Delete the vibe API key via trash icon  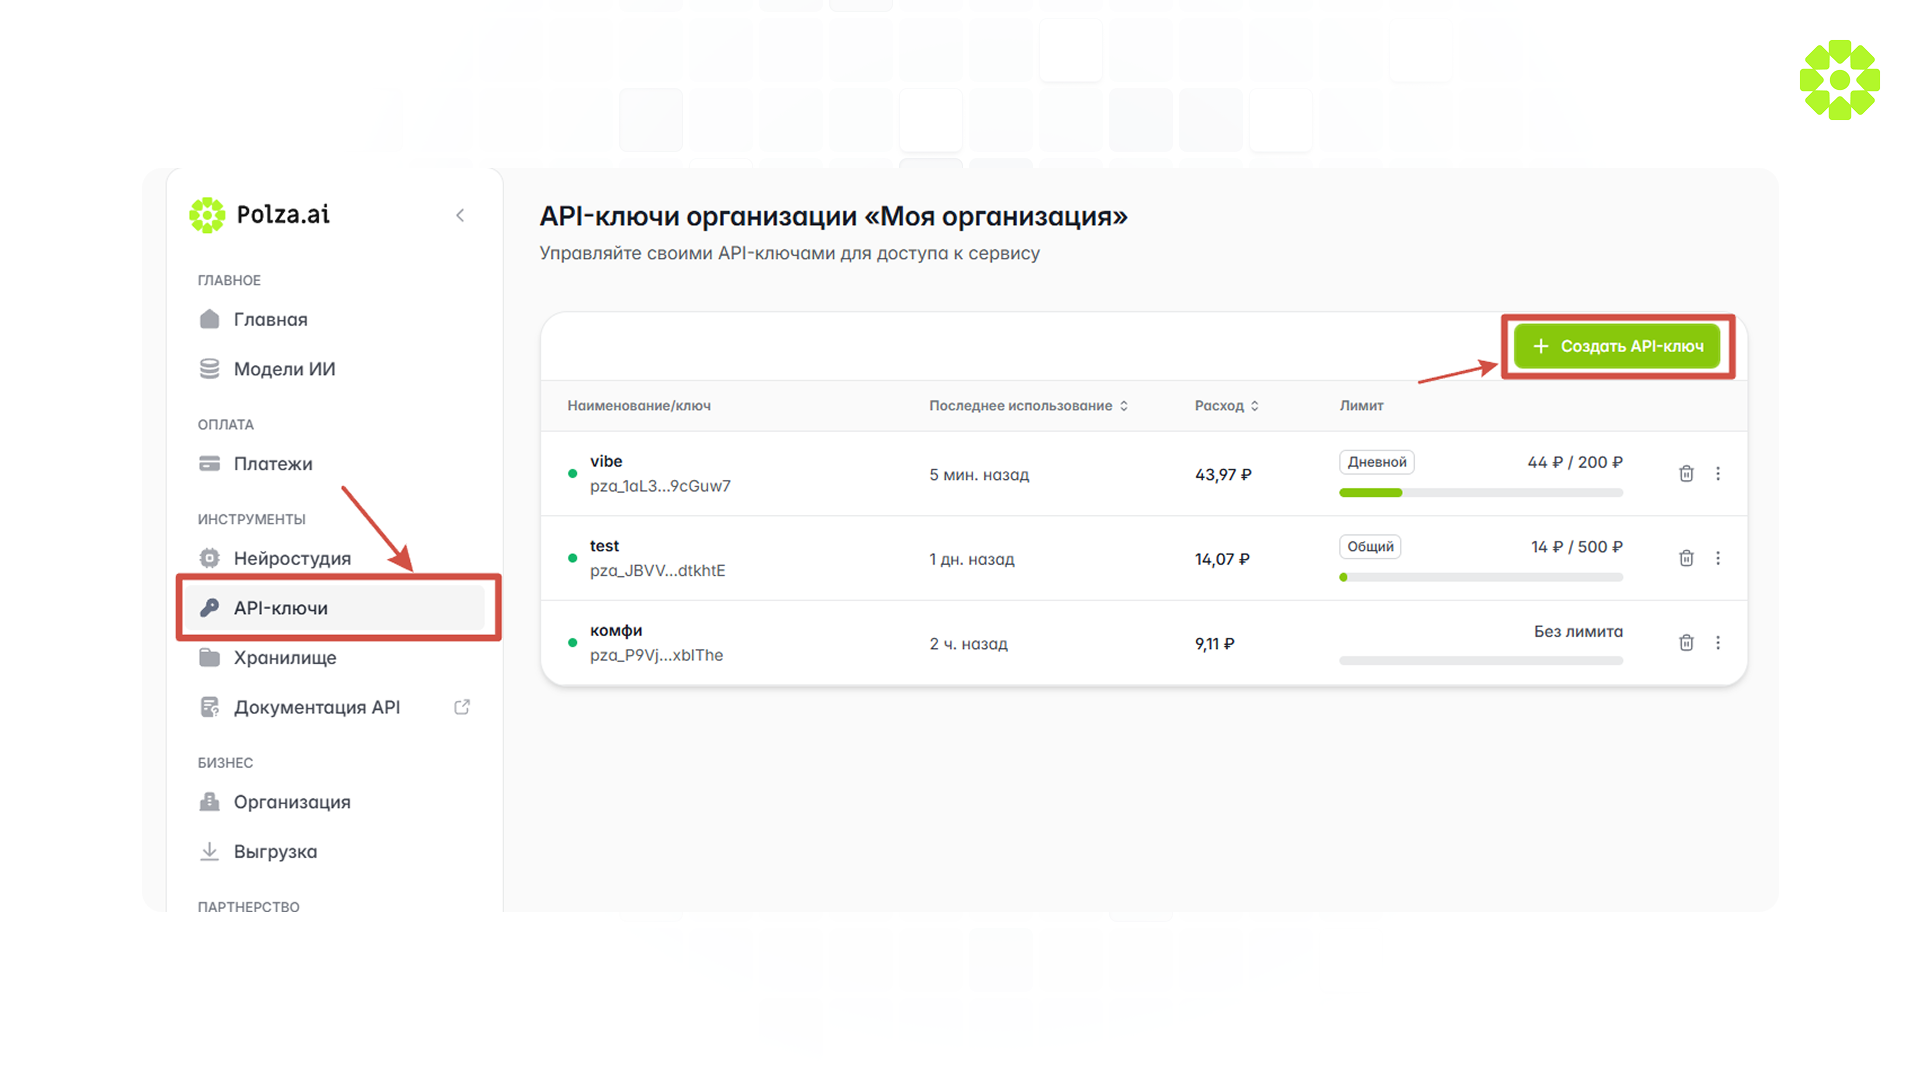pos(1686,474)
